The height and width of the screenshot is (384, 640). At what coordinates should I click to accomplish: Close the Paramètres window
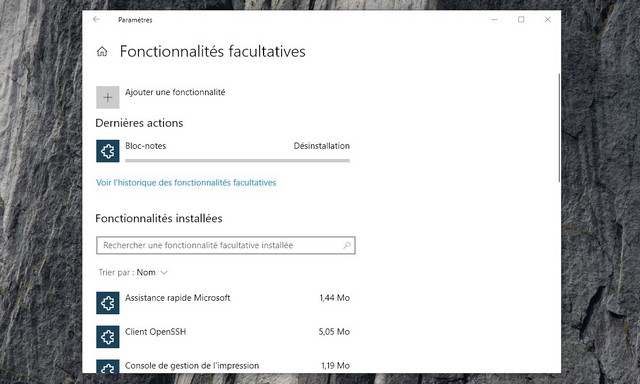click(548, 19)
